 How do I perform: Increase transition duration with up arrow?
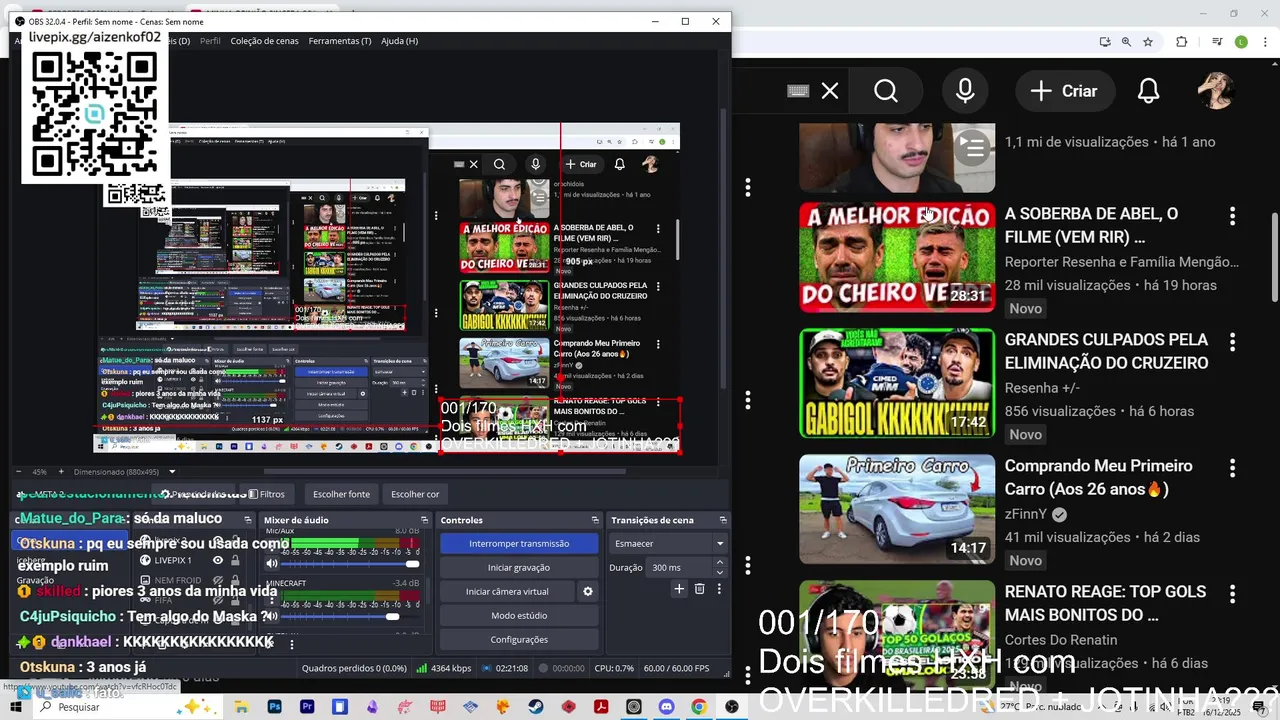pos(719,562)
